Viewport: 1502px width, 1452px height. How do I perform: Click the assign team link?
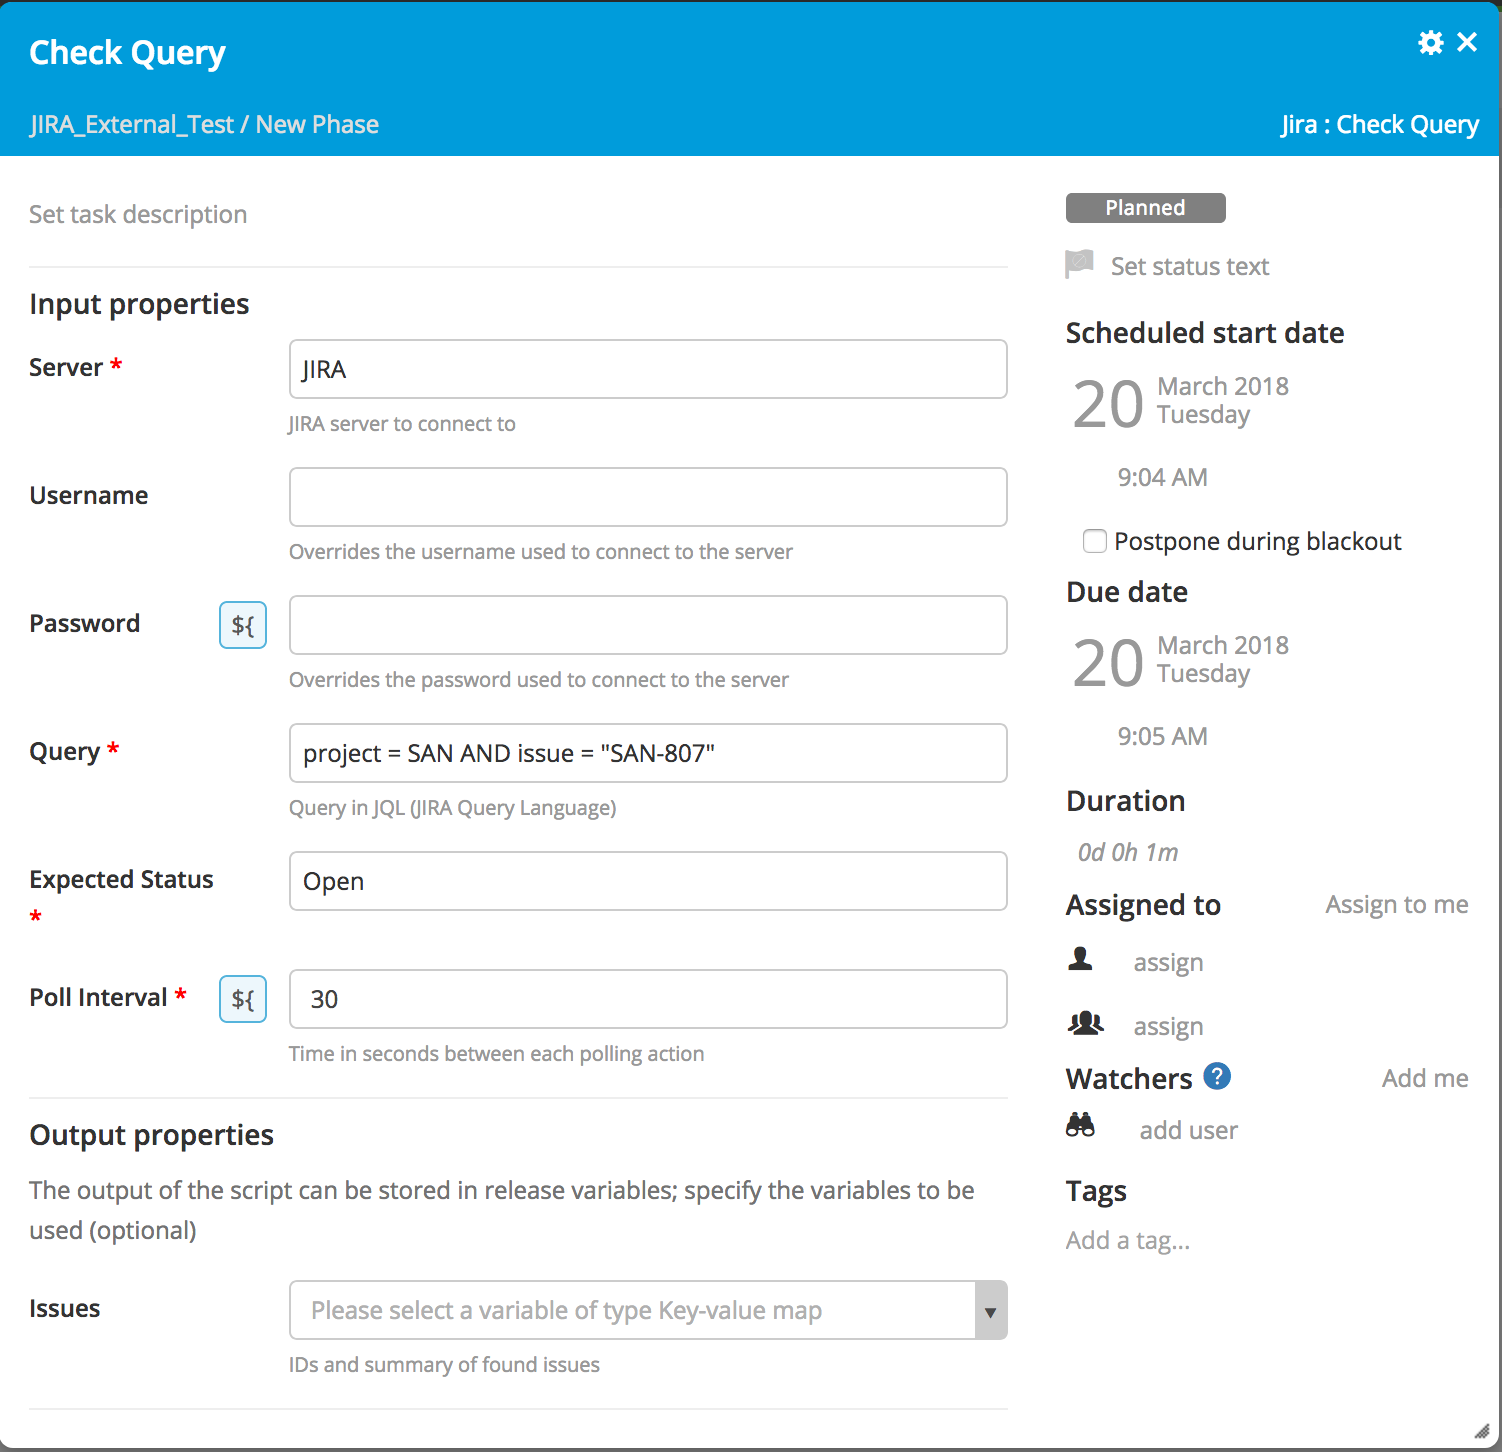pos(1168,1026)
